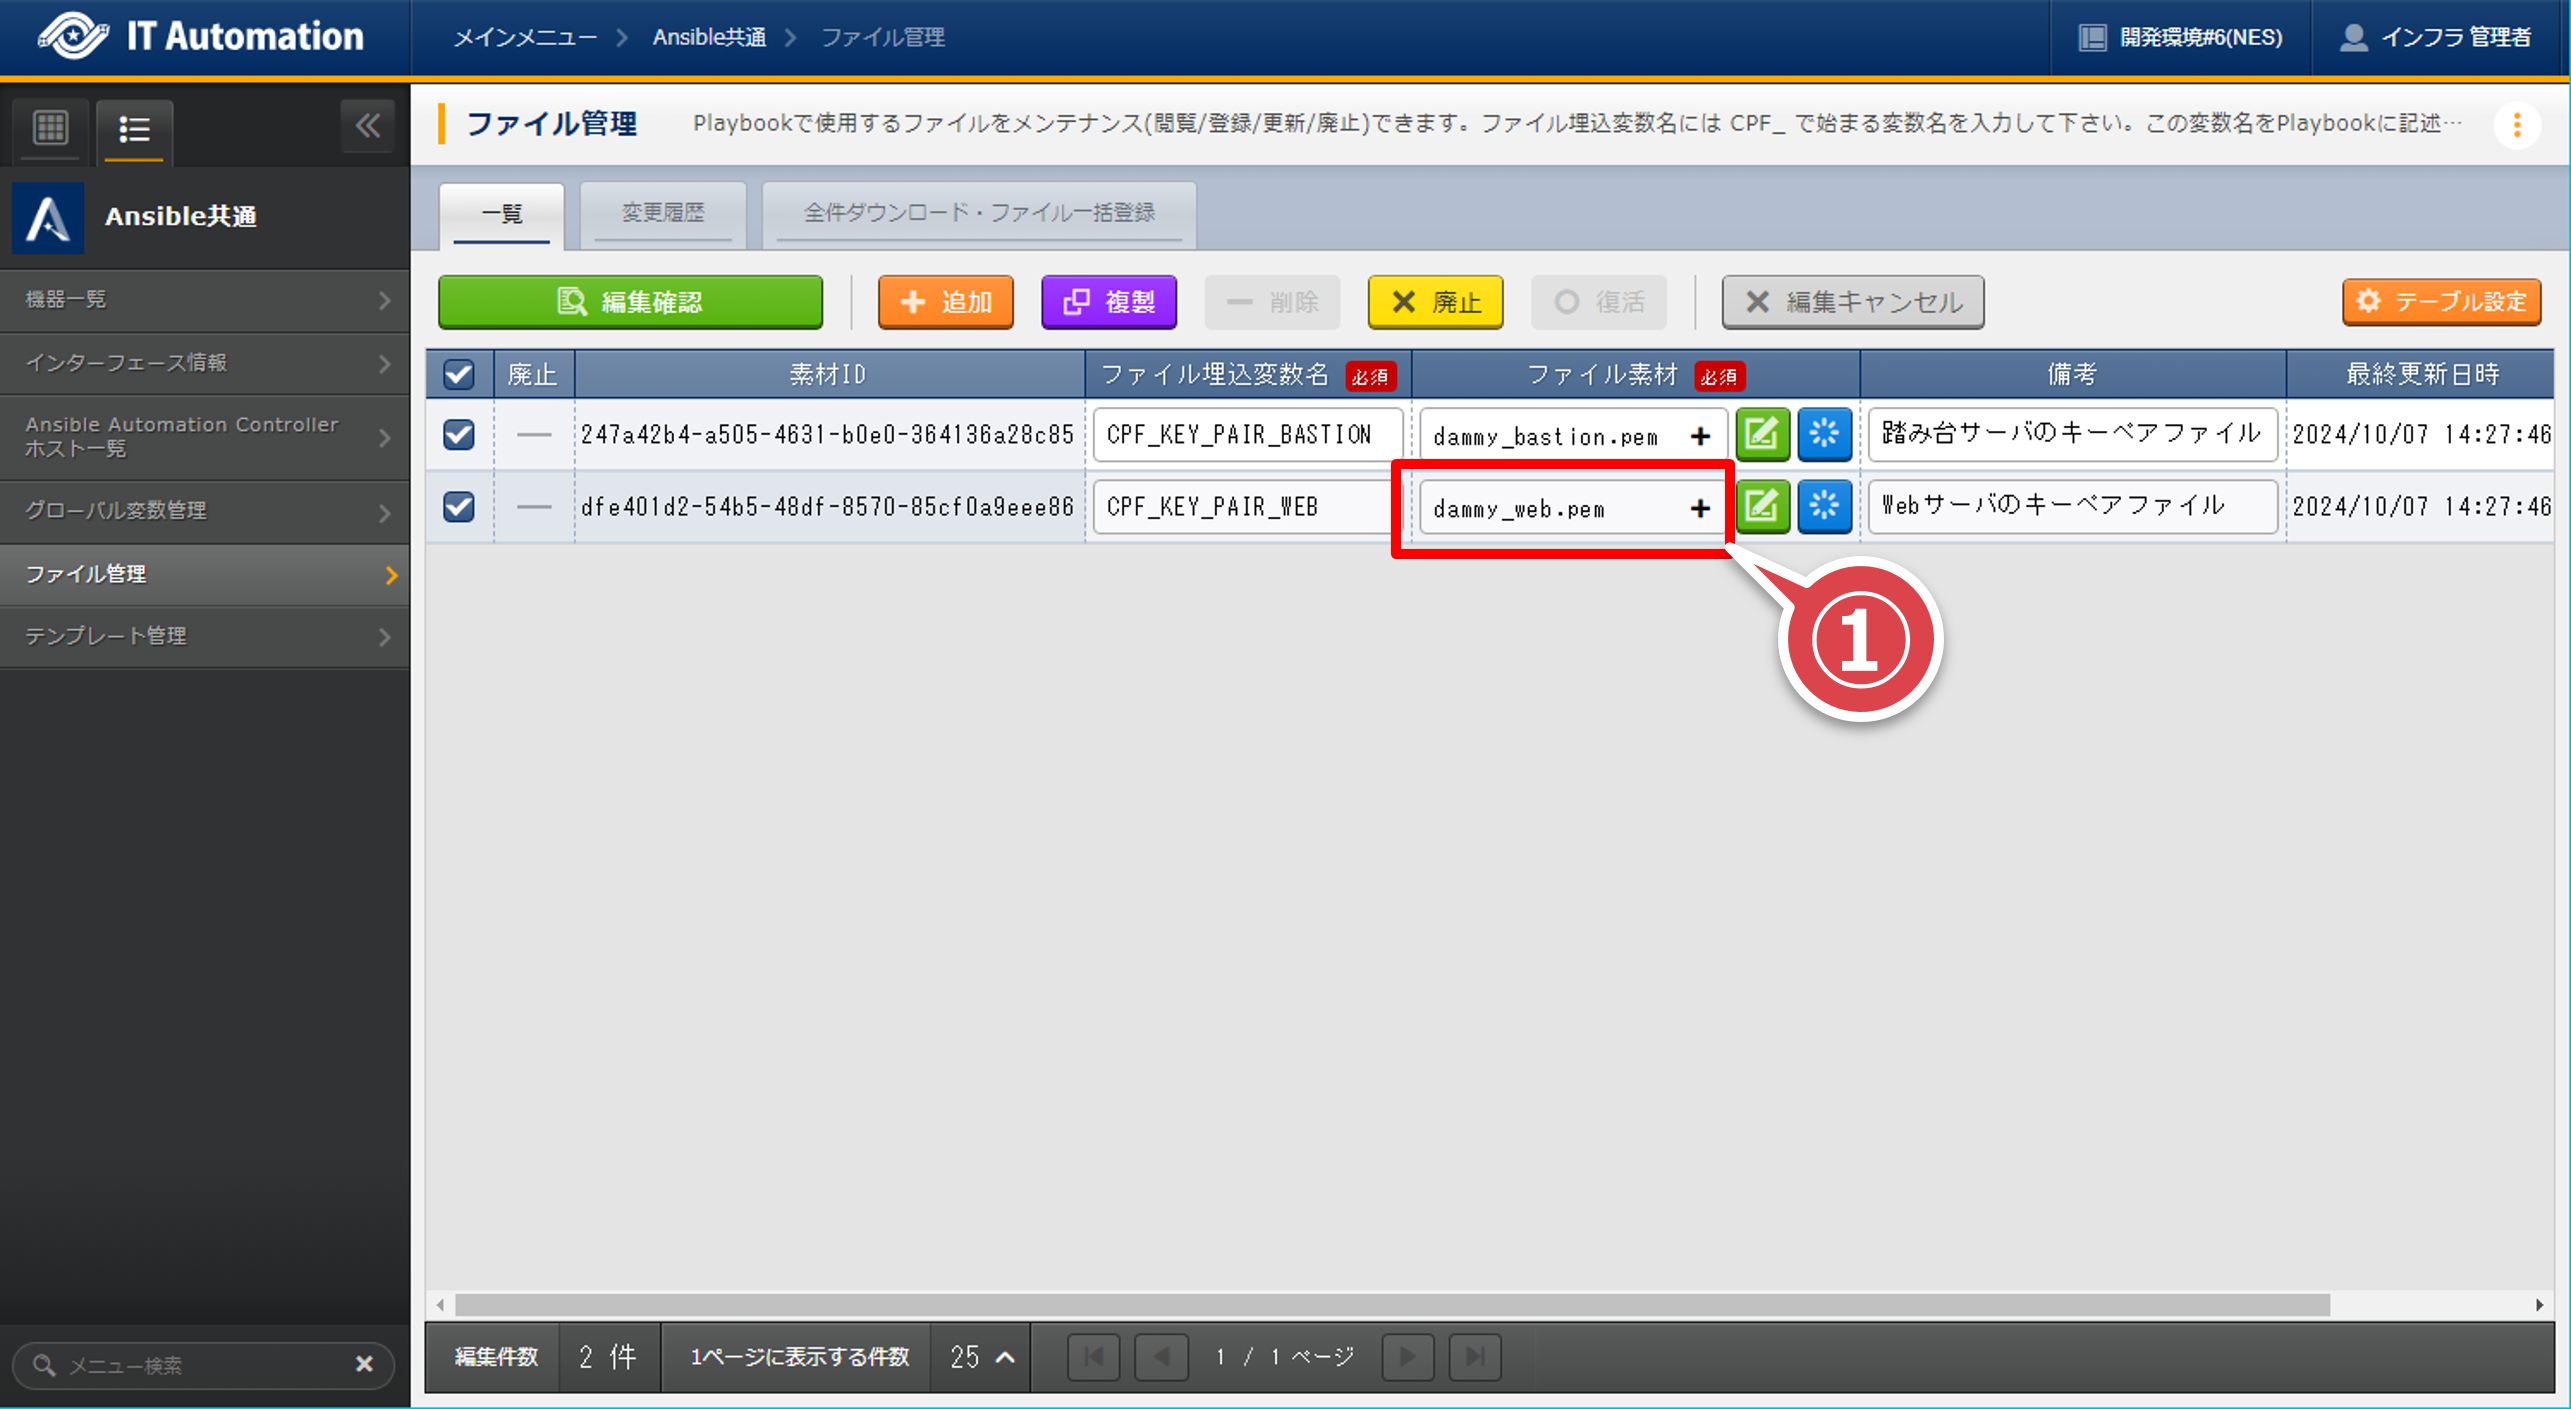Image resolution: width=2571 pixels, height=1409 pixels.
Task: Uncheck the CPF_KEY_PAIR_BASTION row checkbox
Action: coord(459,435)
